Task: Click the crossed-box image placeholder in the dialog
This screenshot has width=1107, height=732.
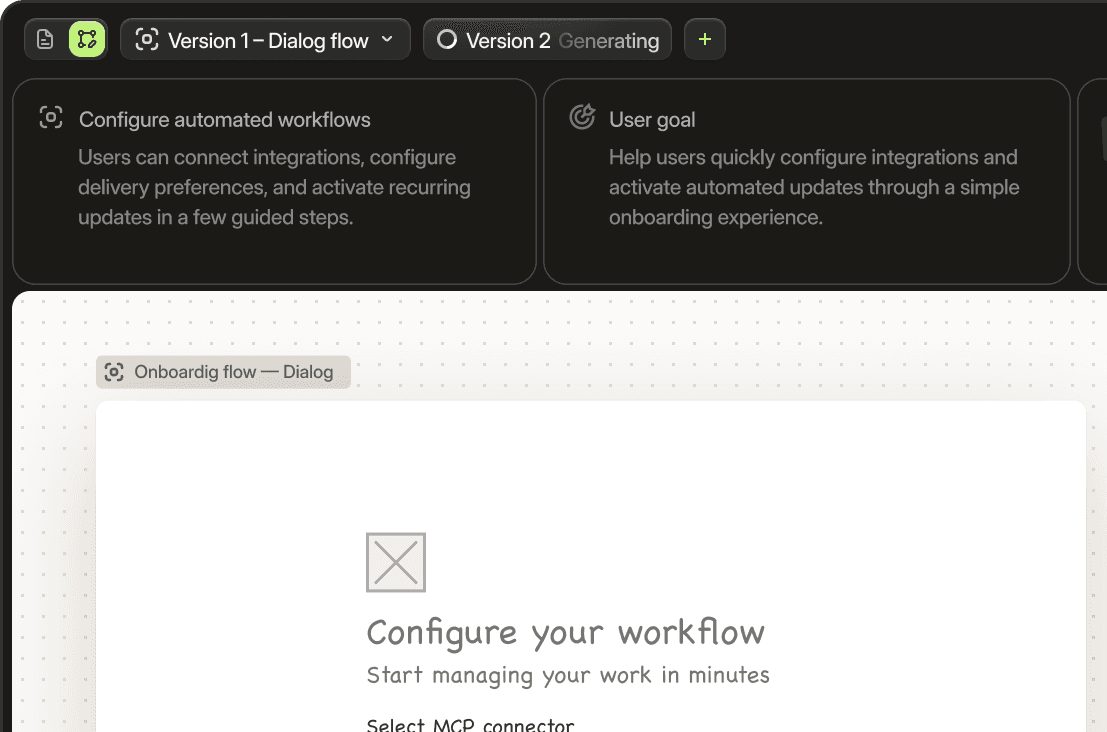Action: 396,563
